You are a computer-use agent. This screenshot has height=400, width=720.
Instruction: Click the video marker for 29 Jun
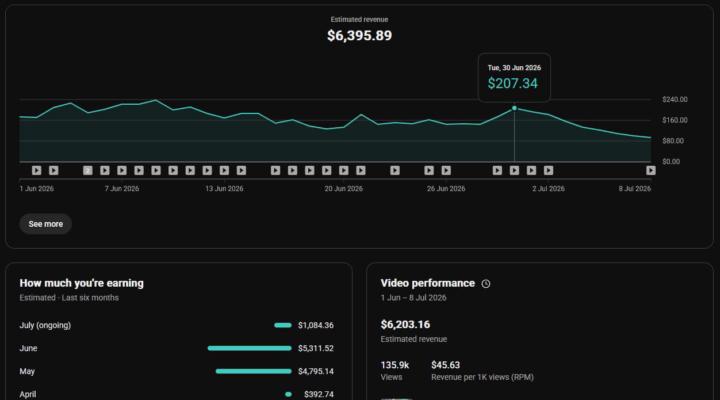497,170
